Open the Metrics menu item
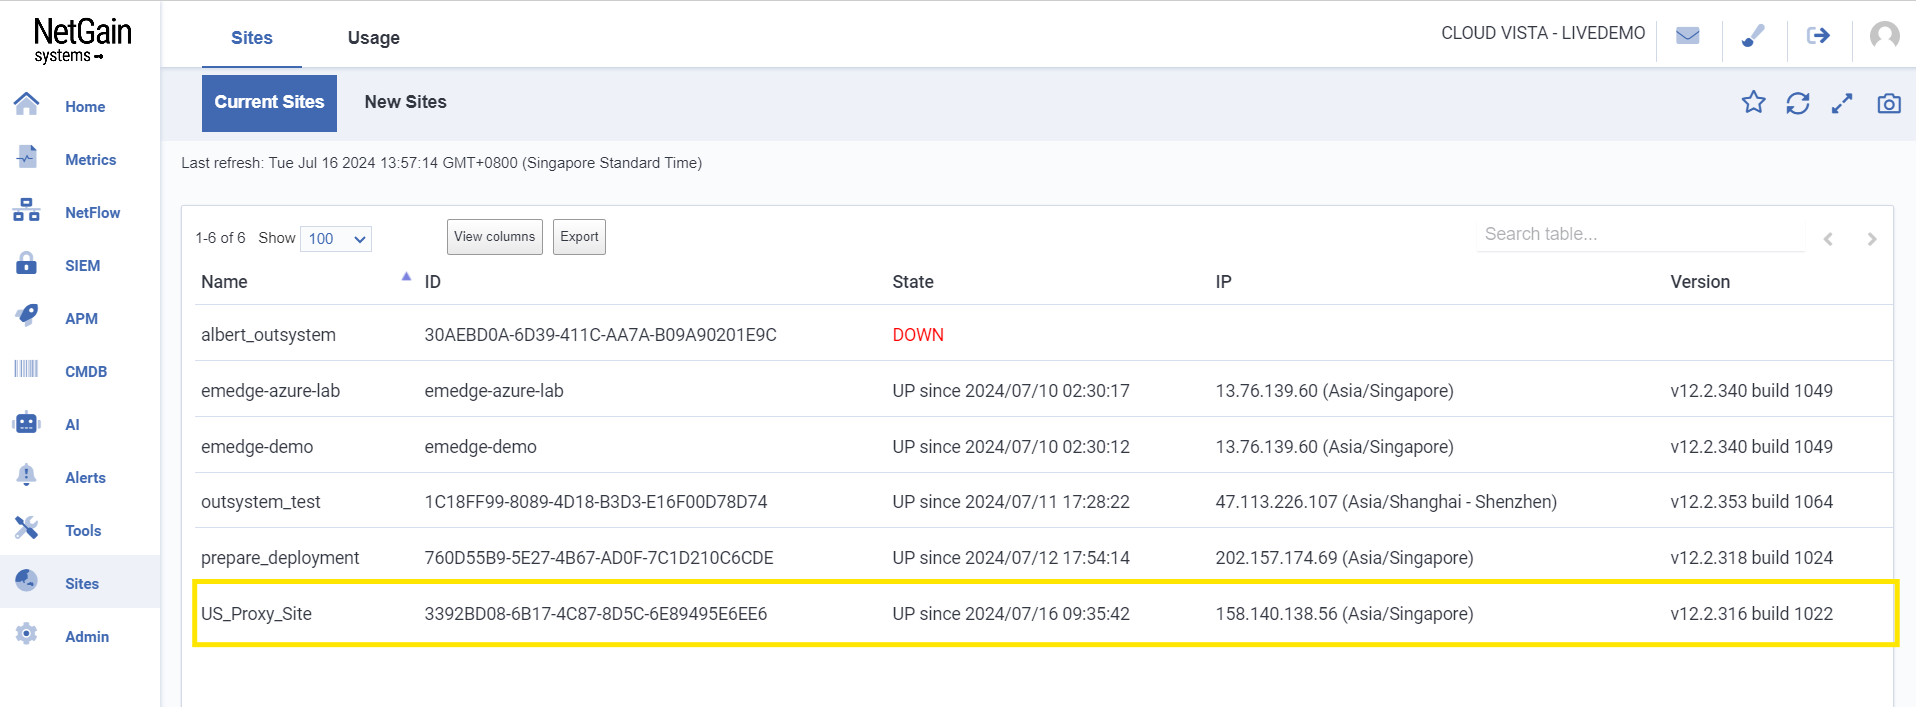Screen dimensions: 1916x707 91,160
